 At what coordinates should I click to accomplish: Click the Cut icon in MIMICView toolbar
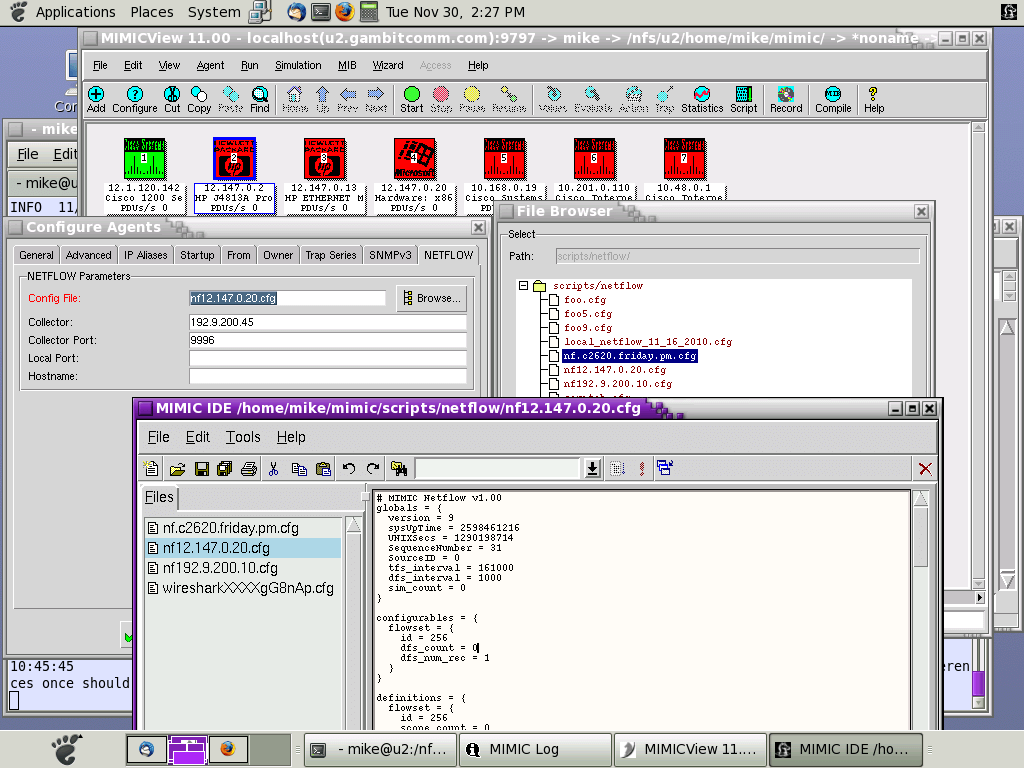tap(172, 99)
